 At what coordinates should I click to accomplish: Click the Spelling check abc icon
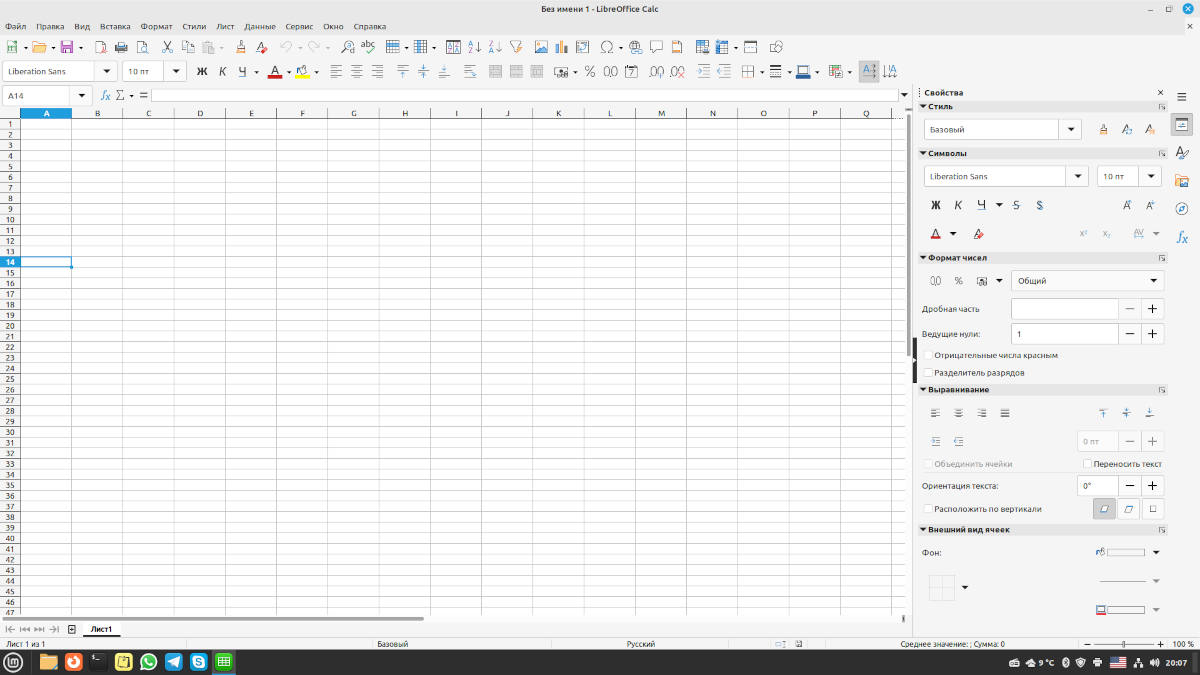click(x=368, y=47)
